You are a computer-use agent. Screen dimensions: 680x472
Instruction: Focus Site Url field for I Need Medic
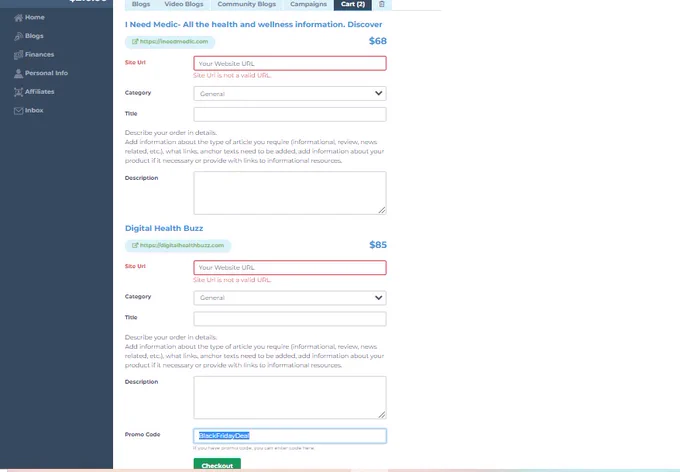pyautogui.click(x=290, y=63)
